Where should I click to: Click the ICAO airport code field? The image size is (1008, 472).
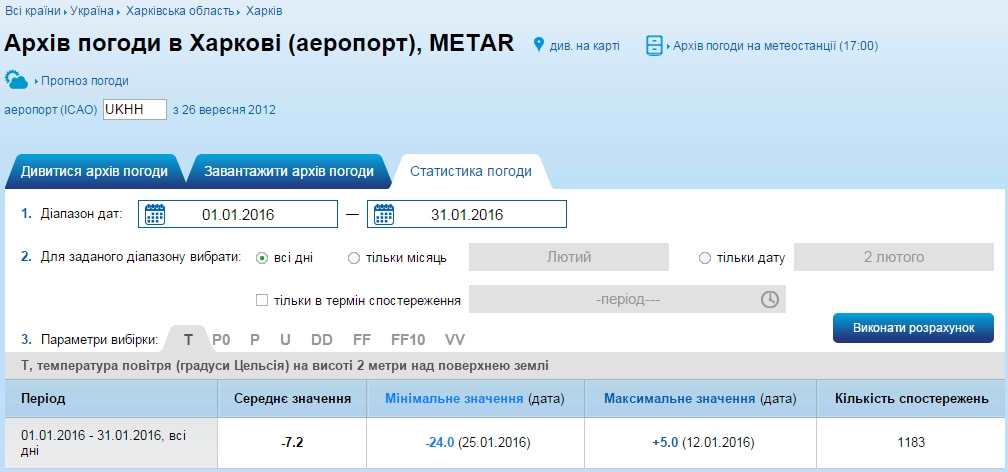(x=135, y=109)
